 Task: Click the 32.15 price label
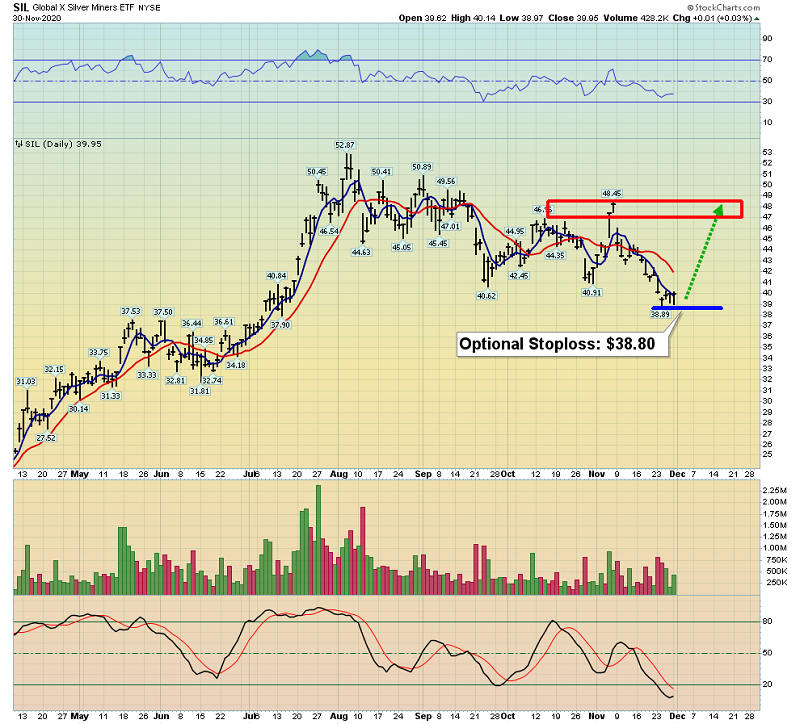(x=54, y=369)
